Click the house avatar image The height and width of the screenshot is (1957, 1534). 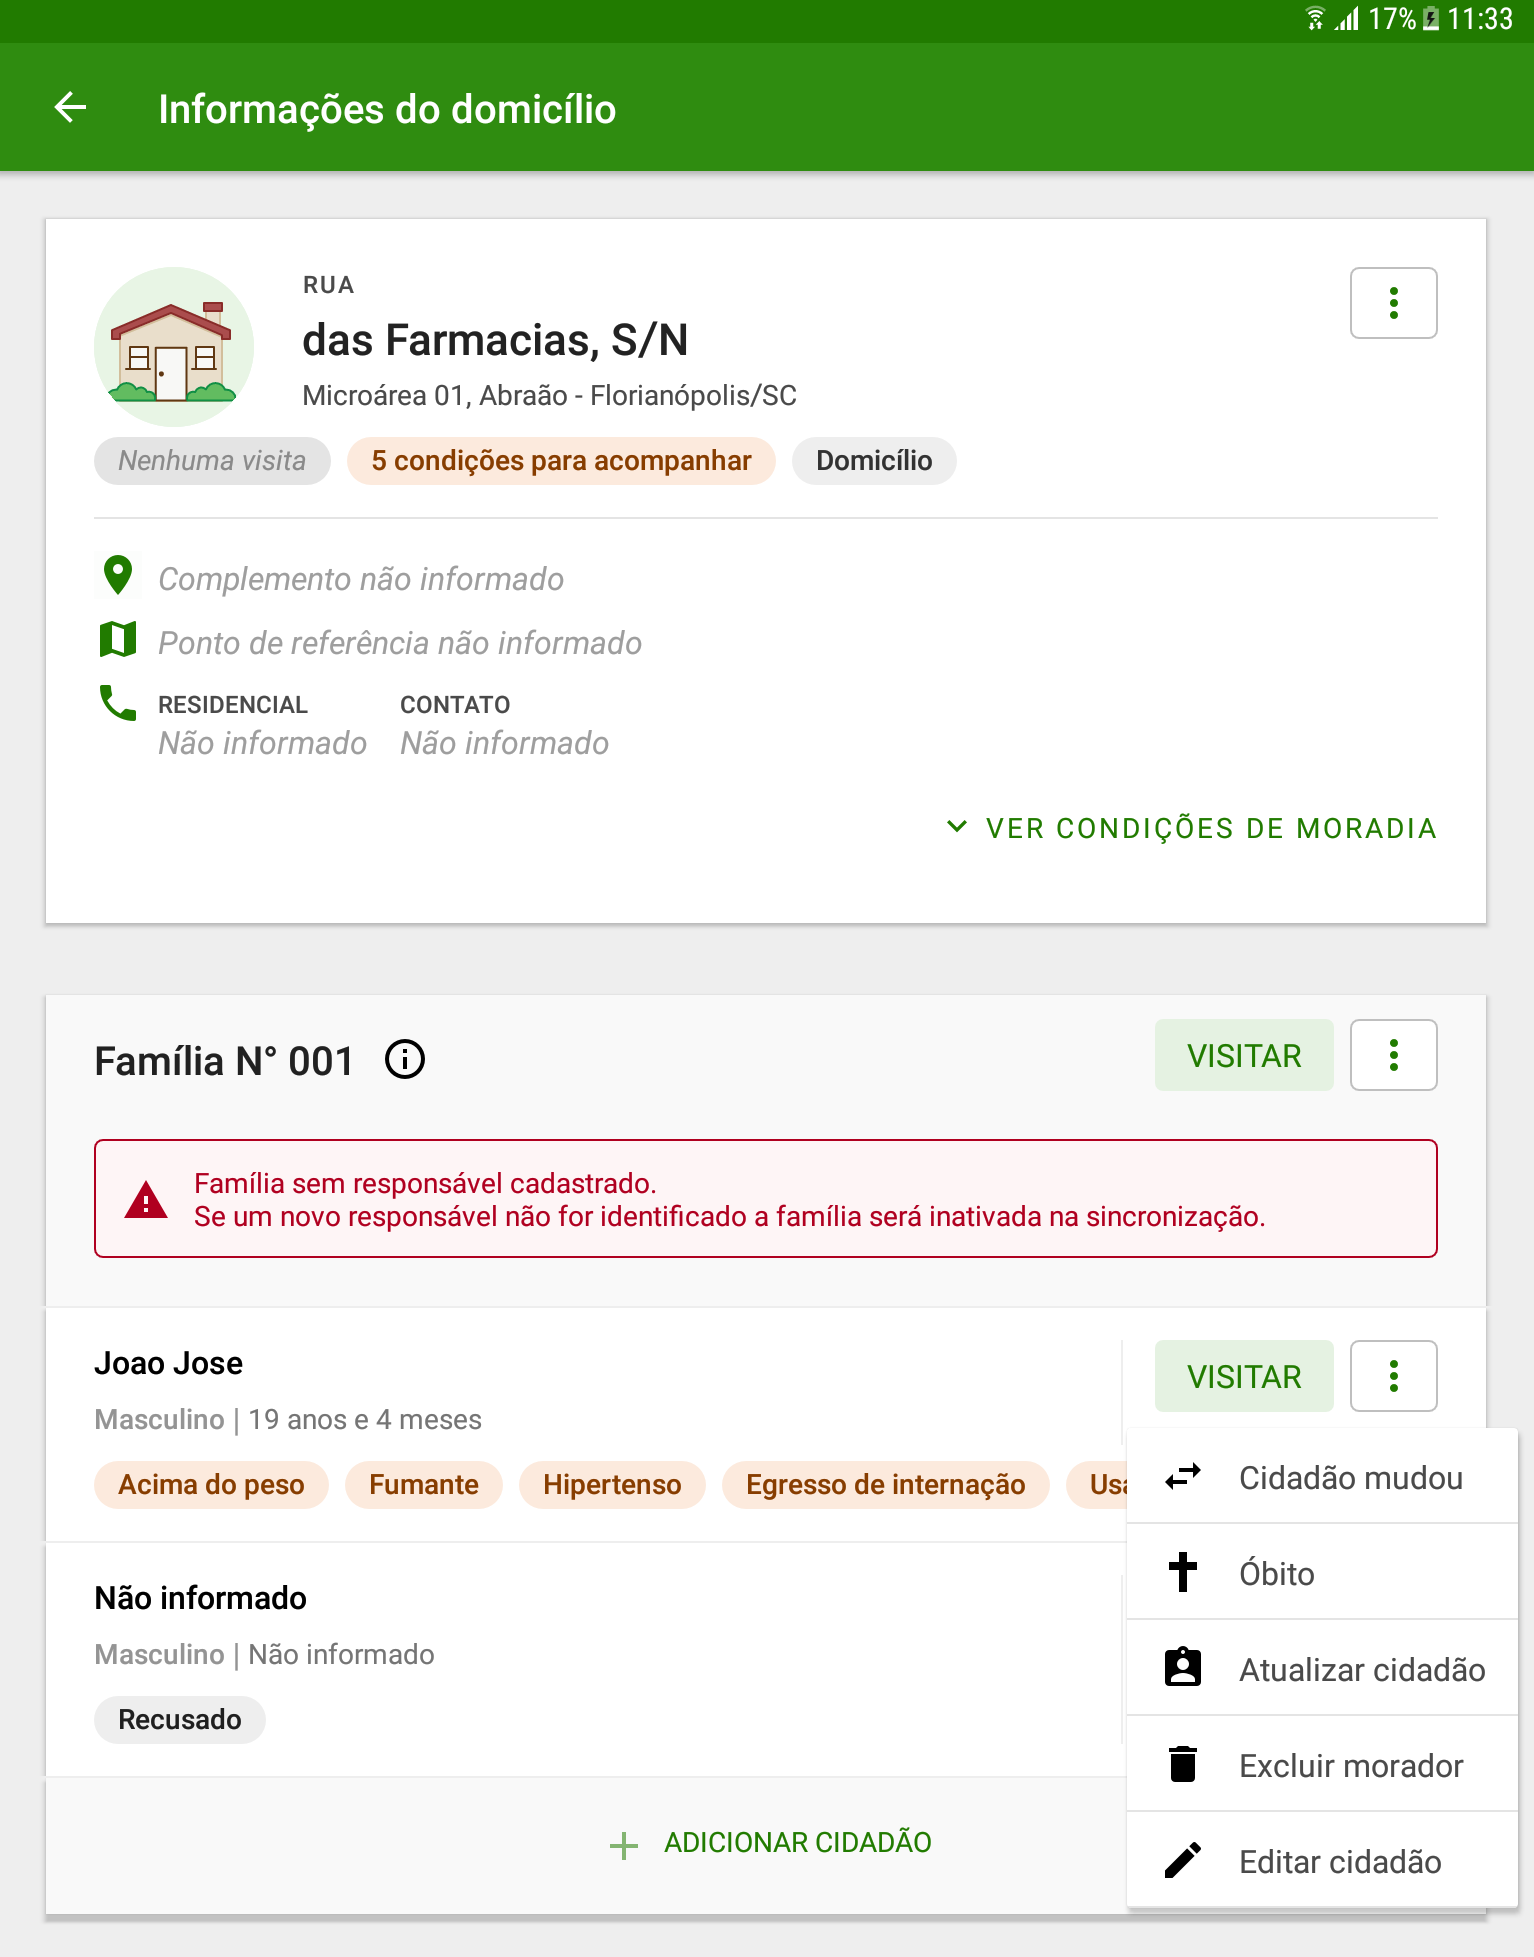pyautogui.click(x=174, y=347)
